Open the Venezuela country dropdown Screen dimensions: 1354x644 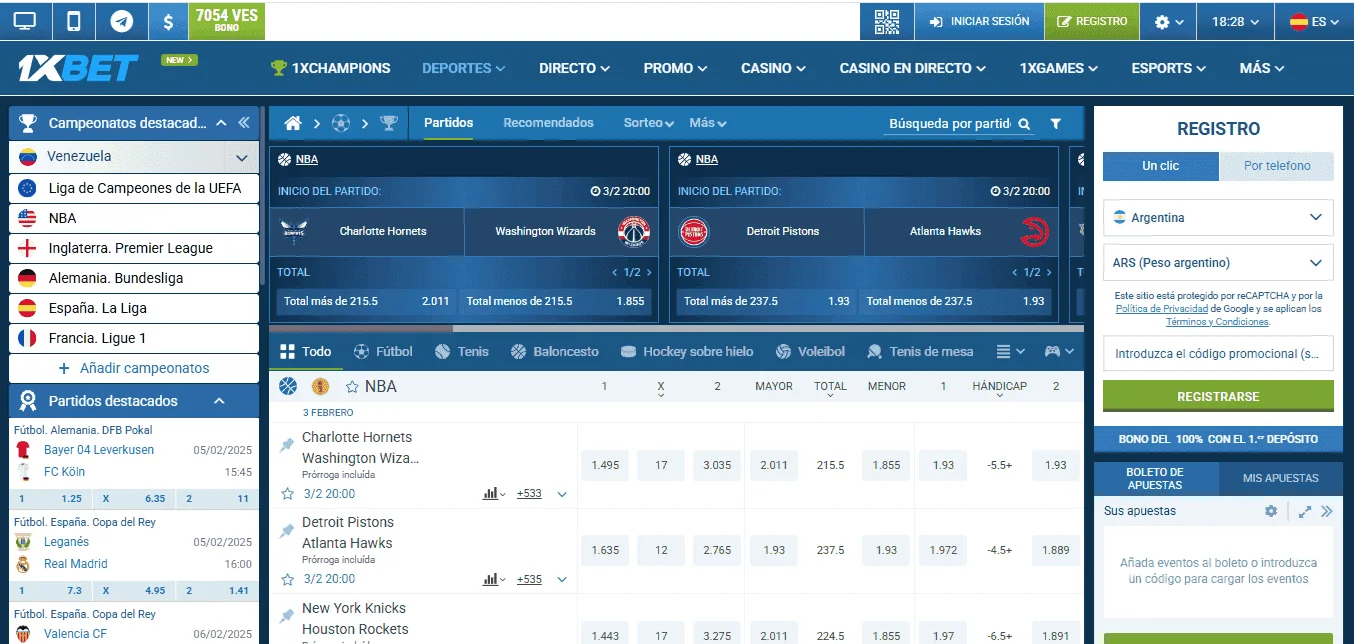(x=134, y=157)
